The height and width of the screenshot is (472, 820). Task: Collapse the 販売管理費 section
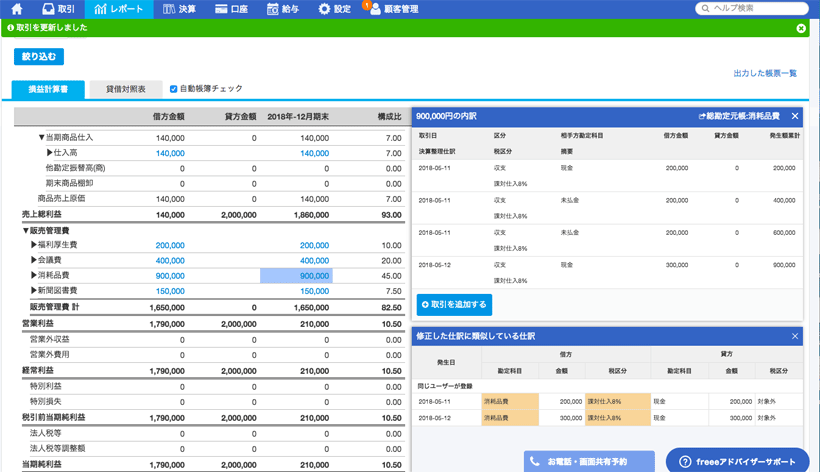[x=25, y=230]
